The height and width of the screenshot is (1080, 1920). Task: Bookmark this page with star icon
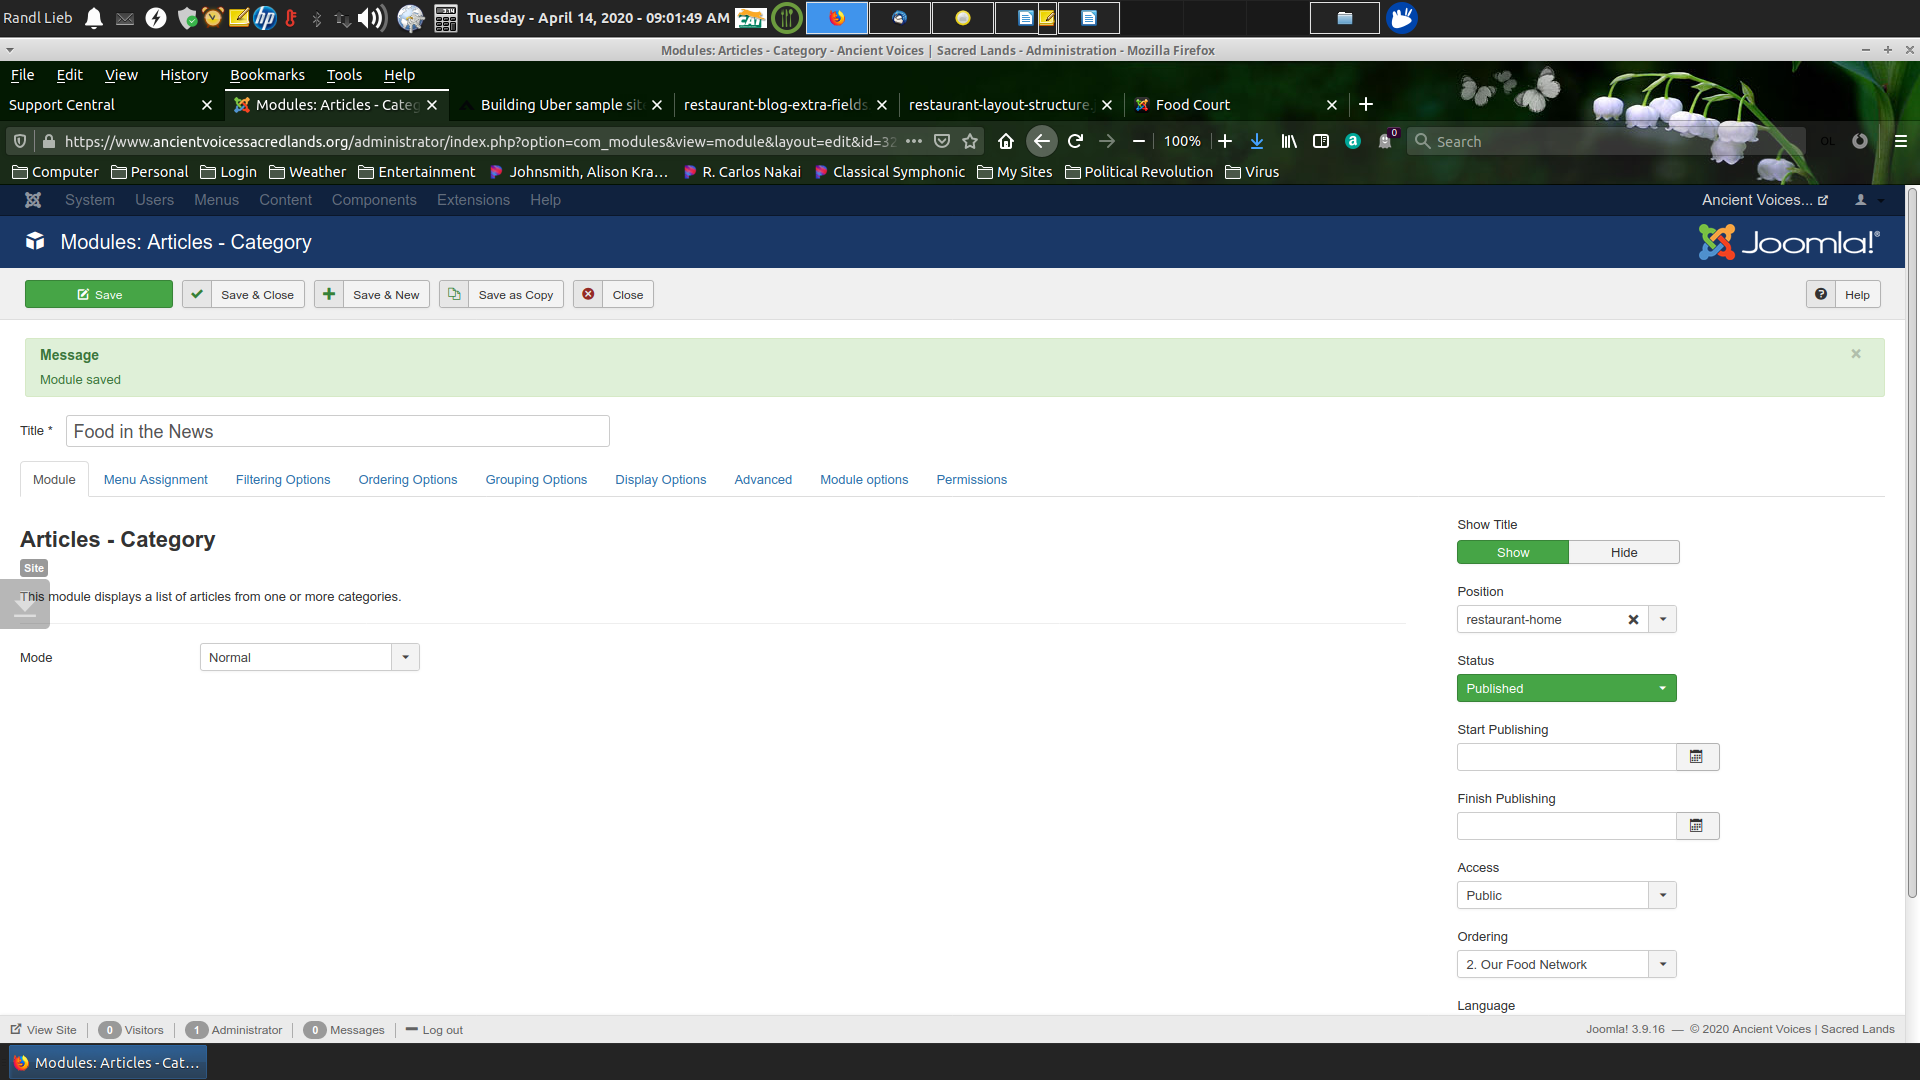(x=970, y=141)
